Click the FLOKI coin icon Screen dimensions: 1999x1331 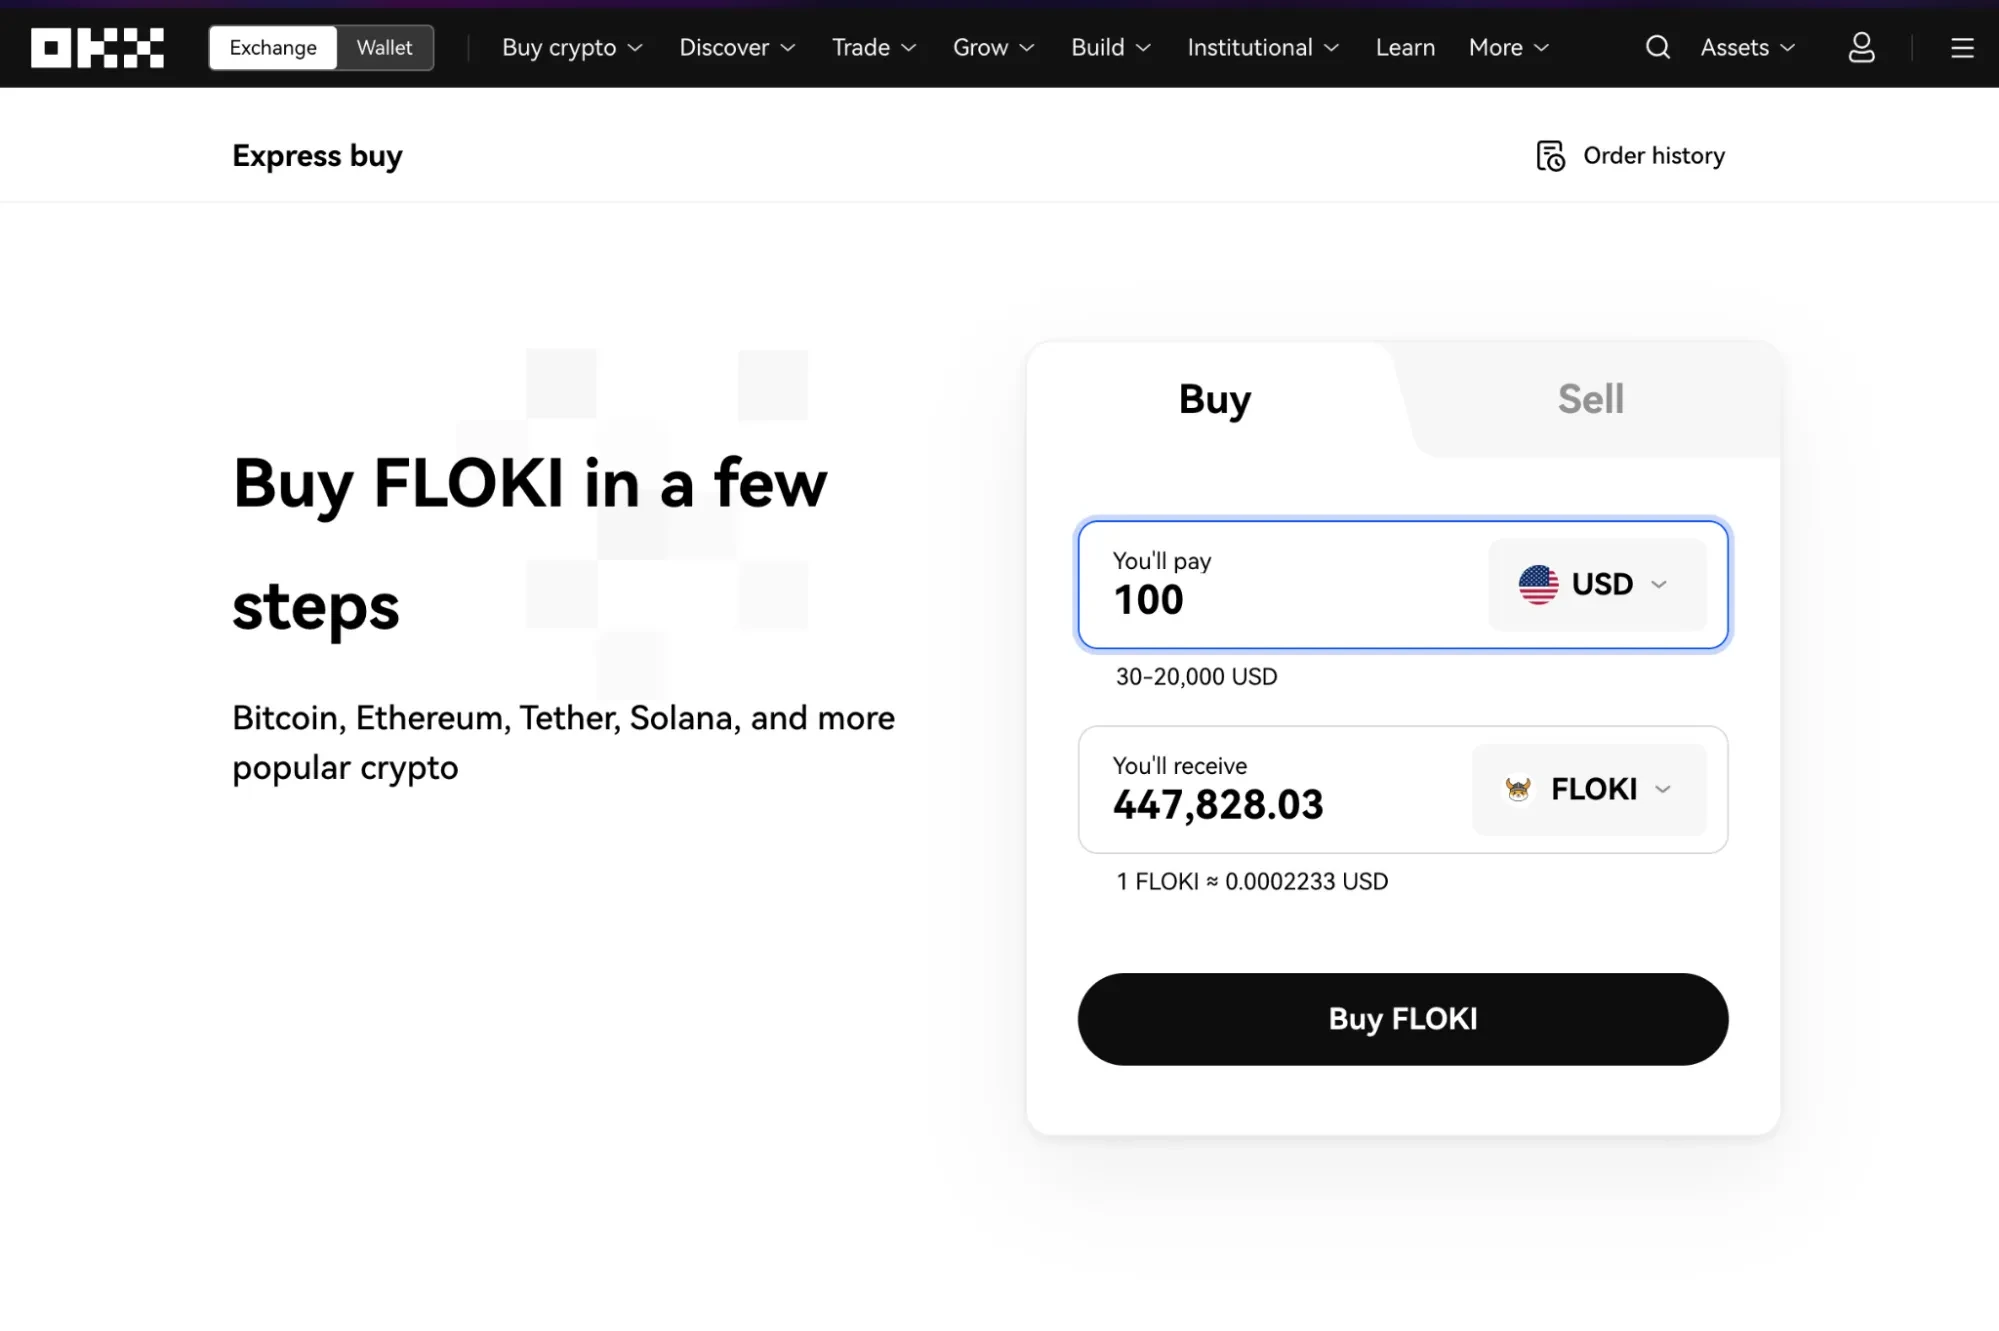coord(1518,789)
